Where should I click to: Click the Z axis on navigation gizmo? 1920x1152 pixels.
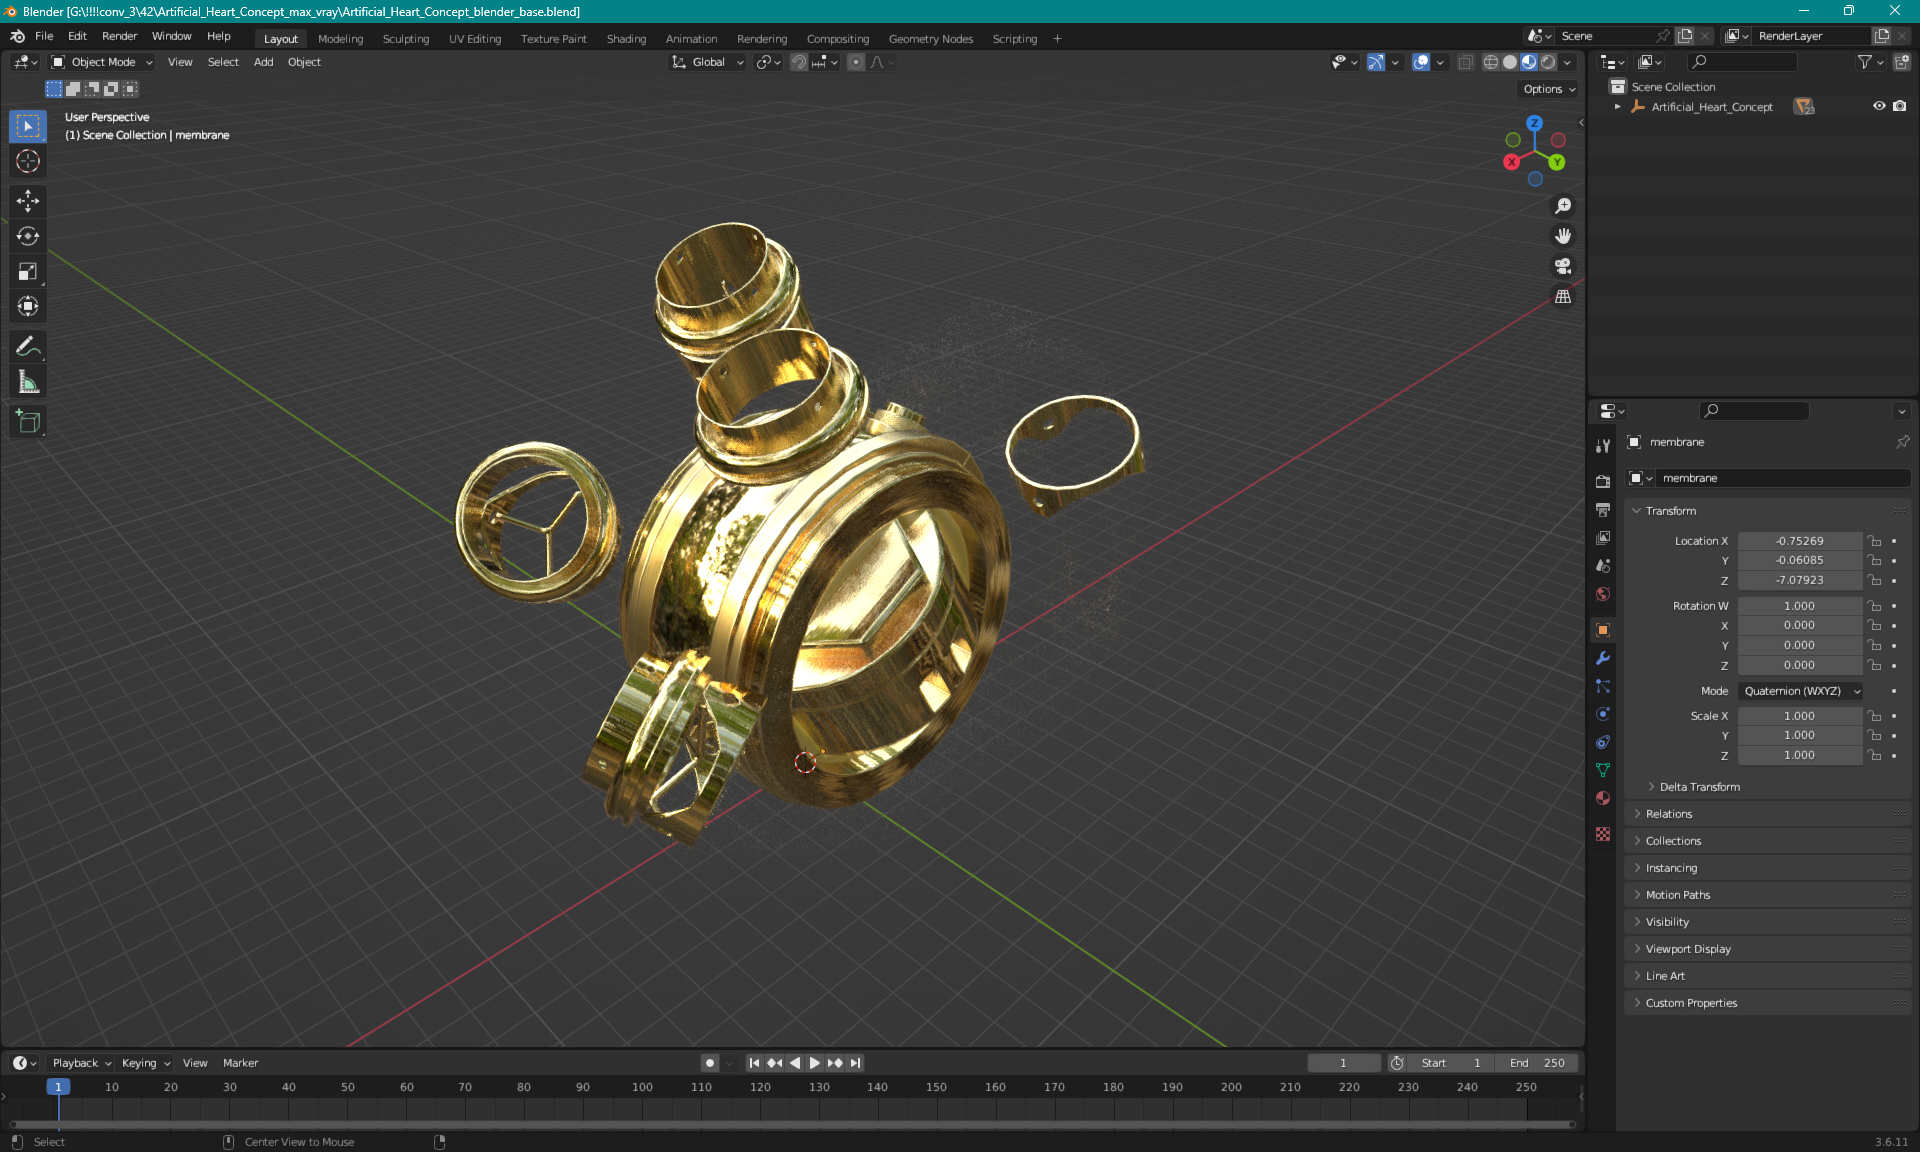1534,123
